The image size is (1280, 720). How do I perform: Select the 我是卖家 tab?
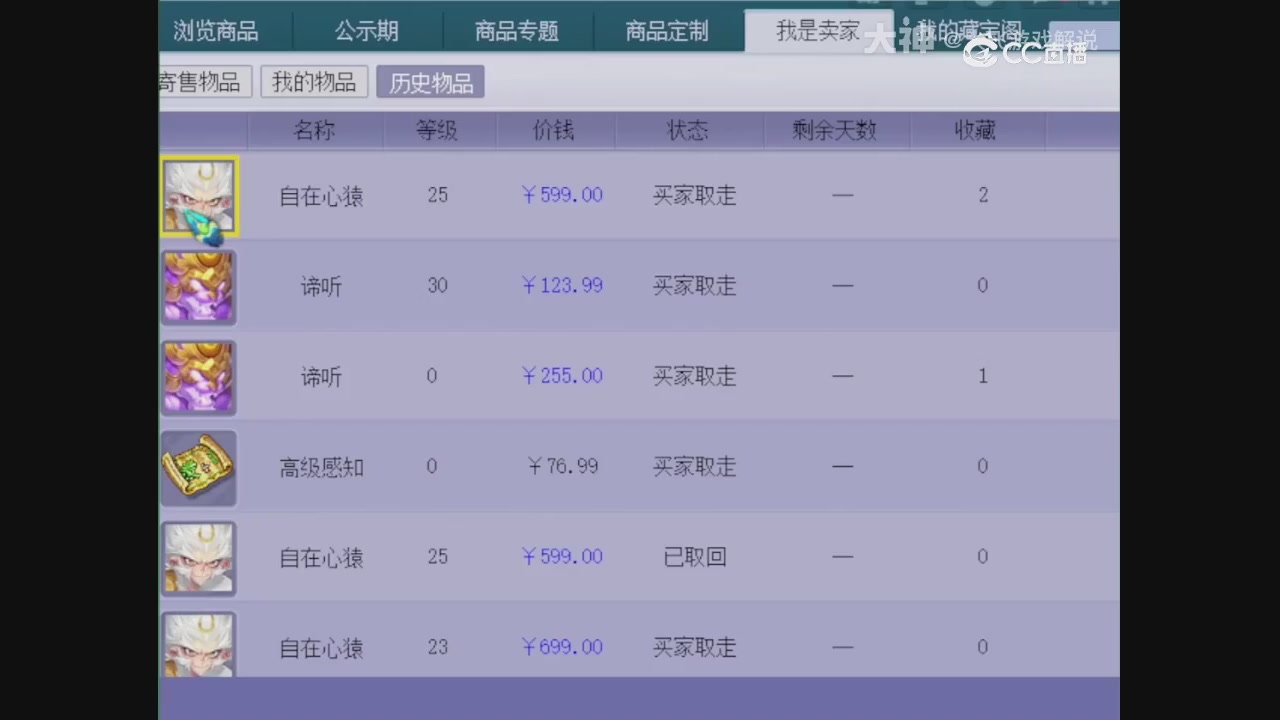[x=818, y=30]
